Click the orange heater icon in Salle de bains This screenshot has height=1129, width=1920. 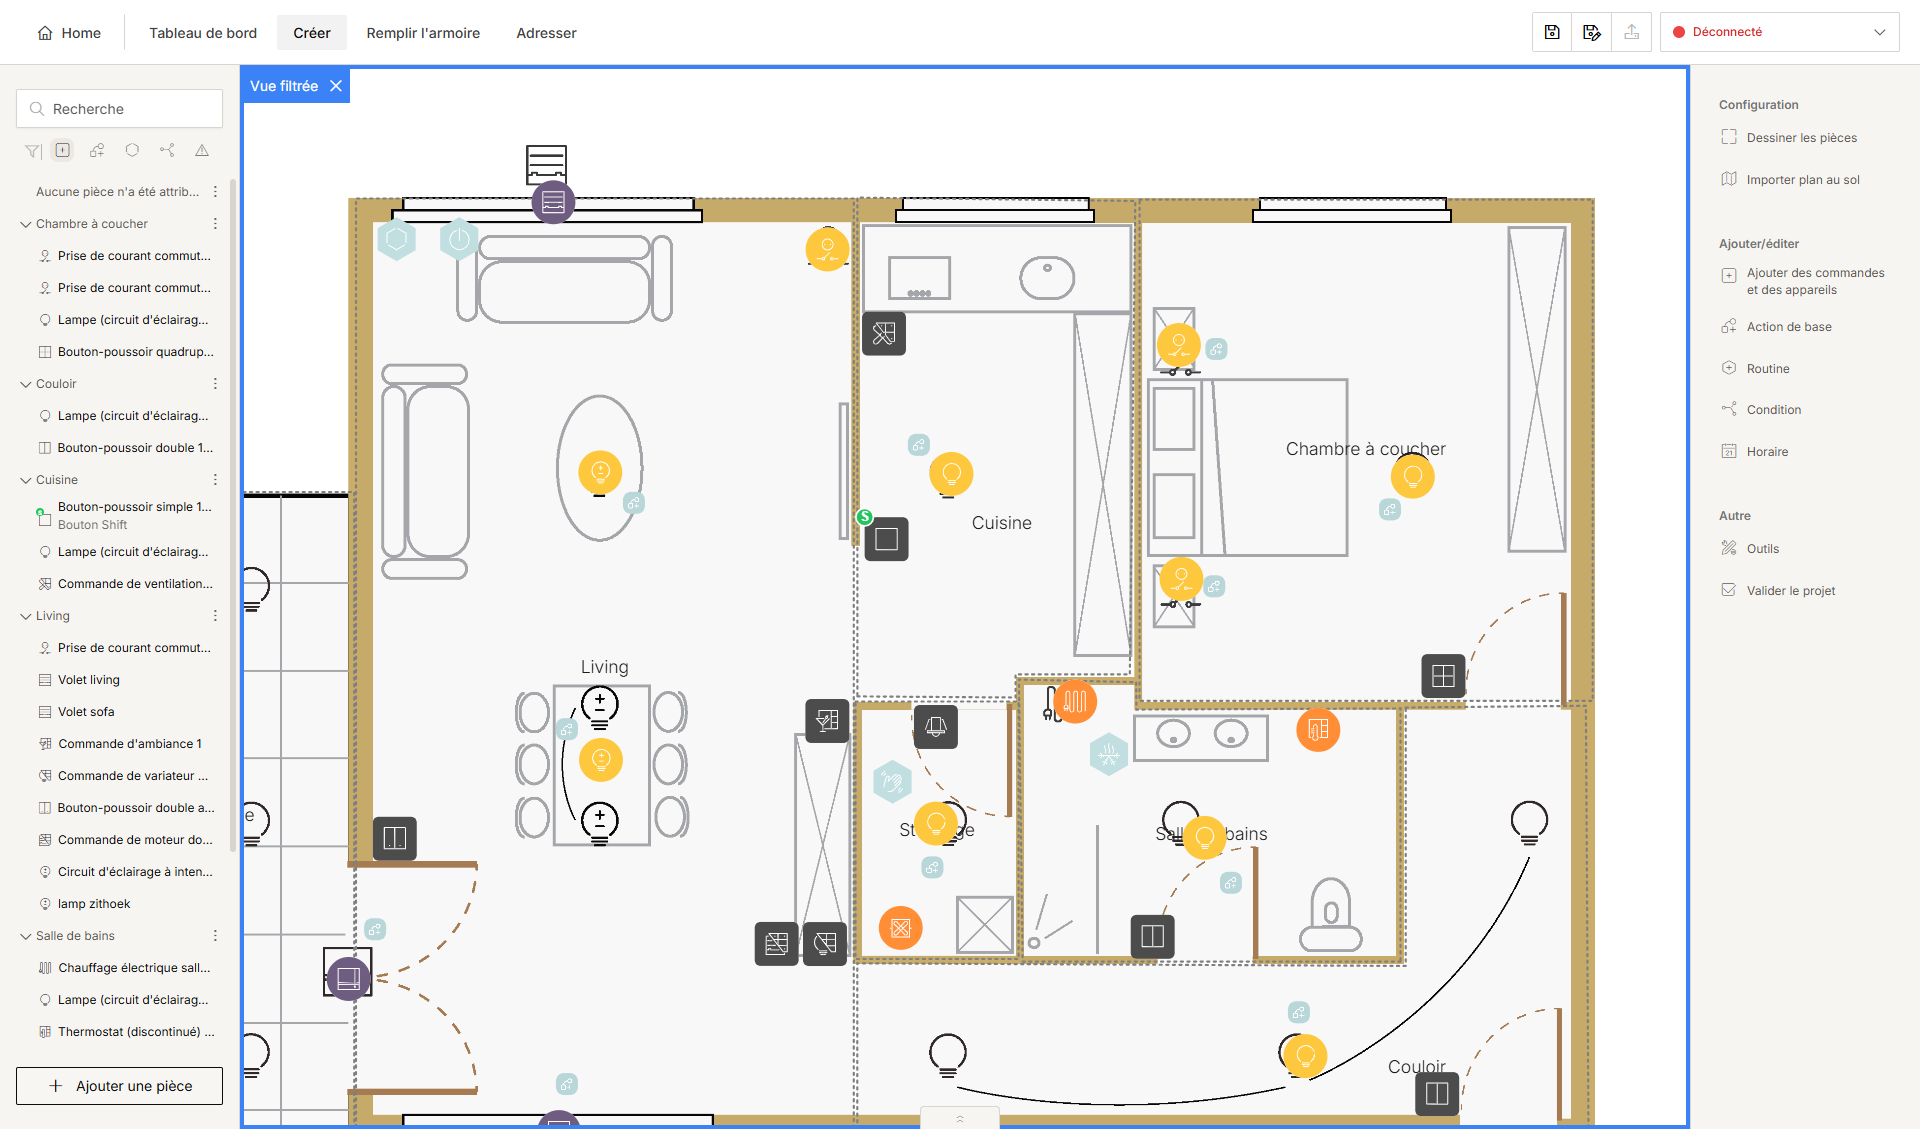click(1075, 701)
